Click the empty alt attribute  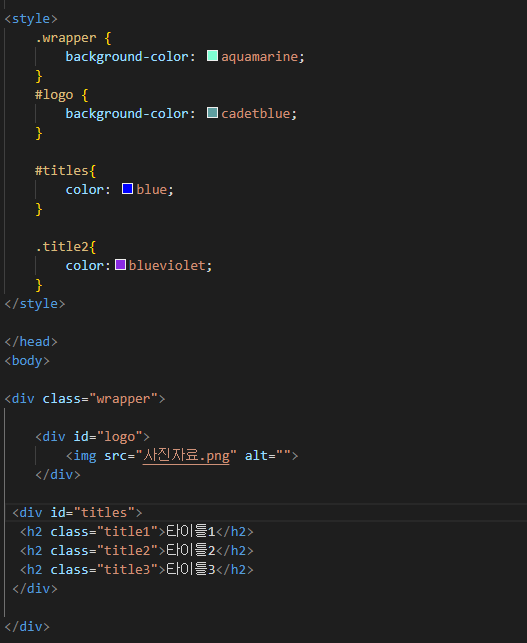click(x=268, y=456)
